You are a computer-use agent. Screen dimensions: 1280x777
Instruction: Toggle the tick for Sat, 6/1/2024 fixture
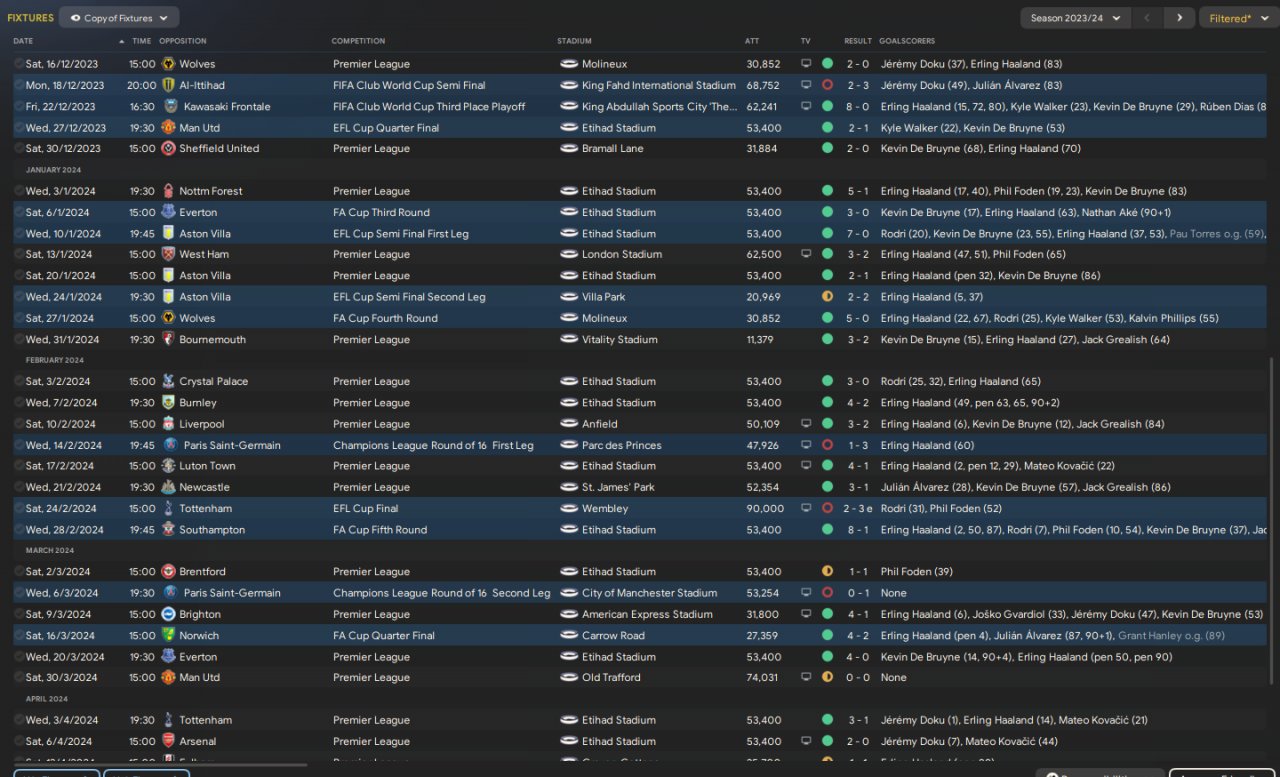19,212
